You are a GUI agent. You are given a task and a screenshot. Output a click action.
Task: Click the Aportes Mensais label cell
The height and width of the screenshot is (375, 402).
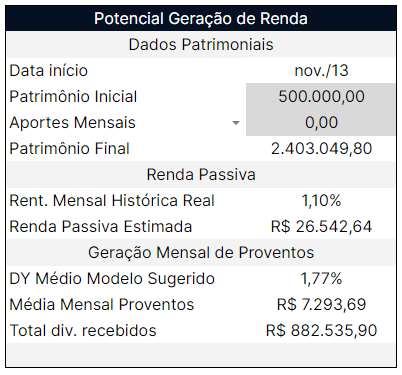(x=126, y=123)
